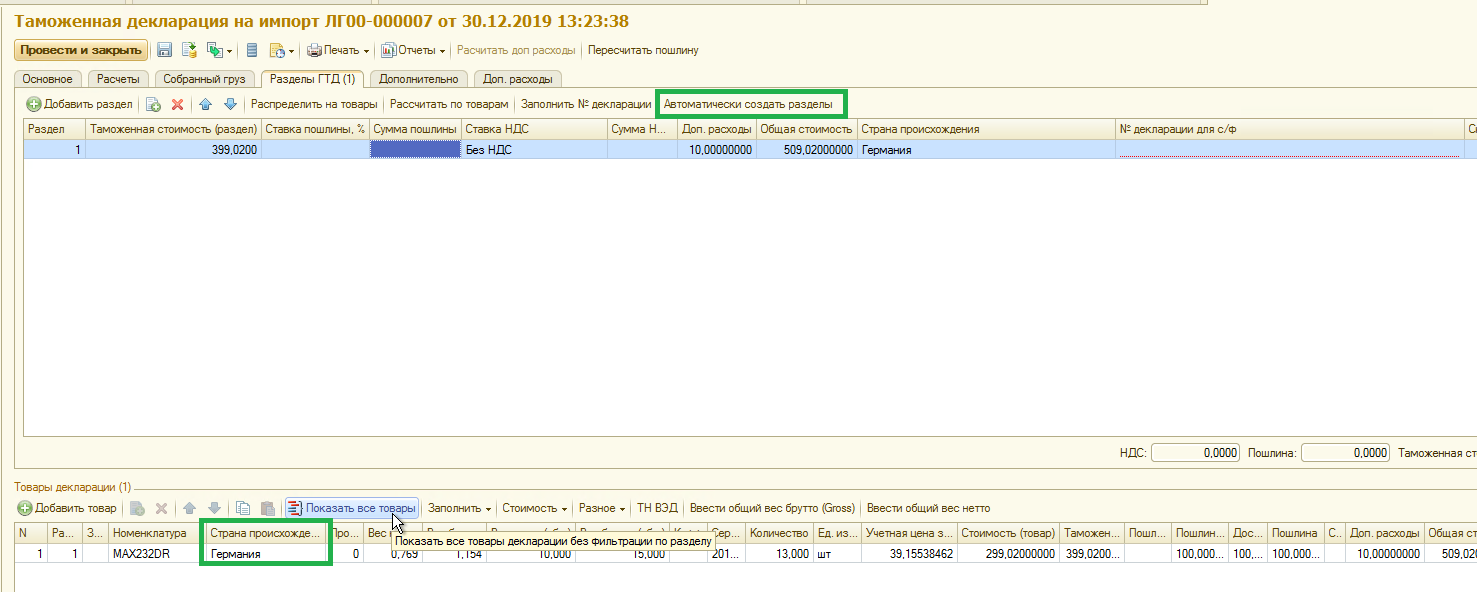
Task: Click red X delete icon in sections toolbar
Action: pyautogui.click(x=177, y=104)
